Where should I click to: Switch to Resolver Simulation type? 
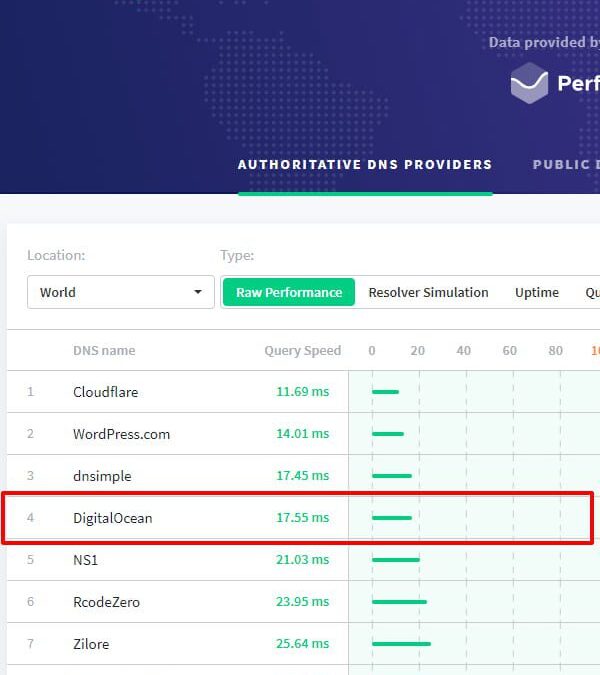pyautogui.click(x=428, y=292)
